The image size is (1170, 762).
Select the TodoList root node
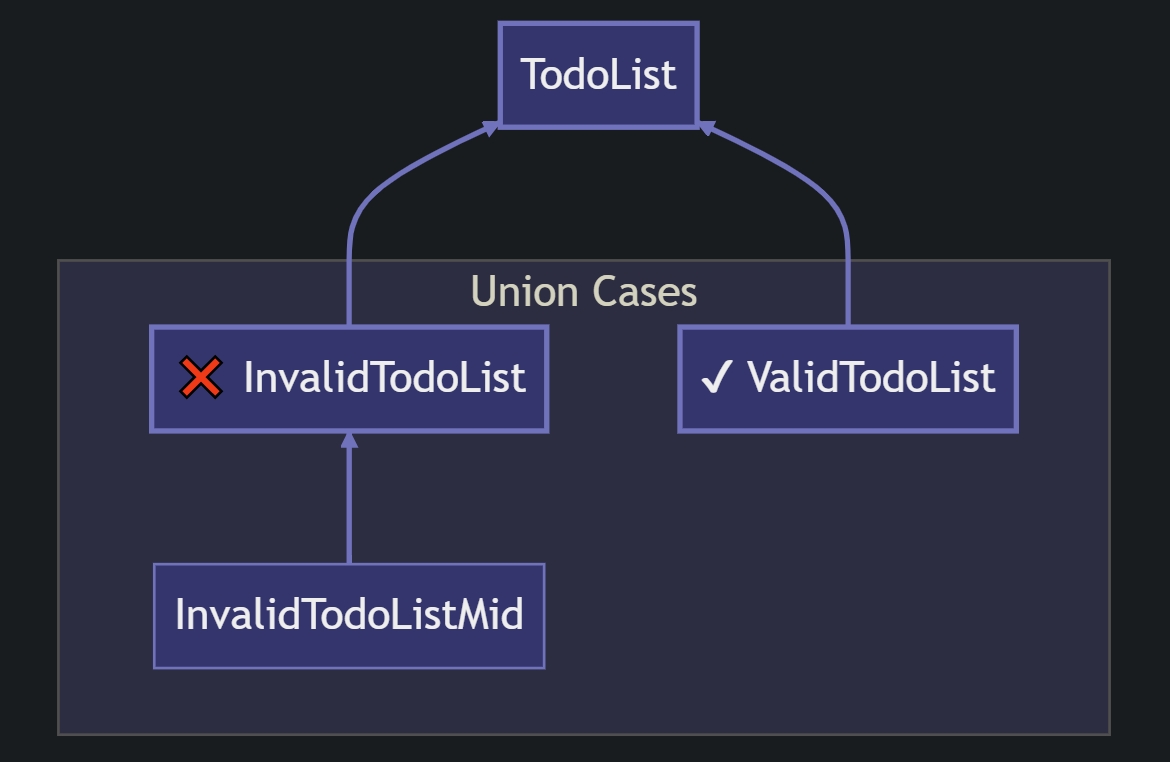point(598,75)
